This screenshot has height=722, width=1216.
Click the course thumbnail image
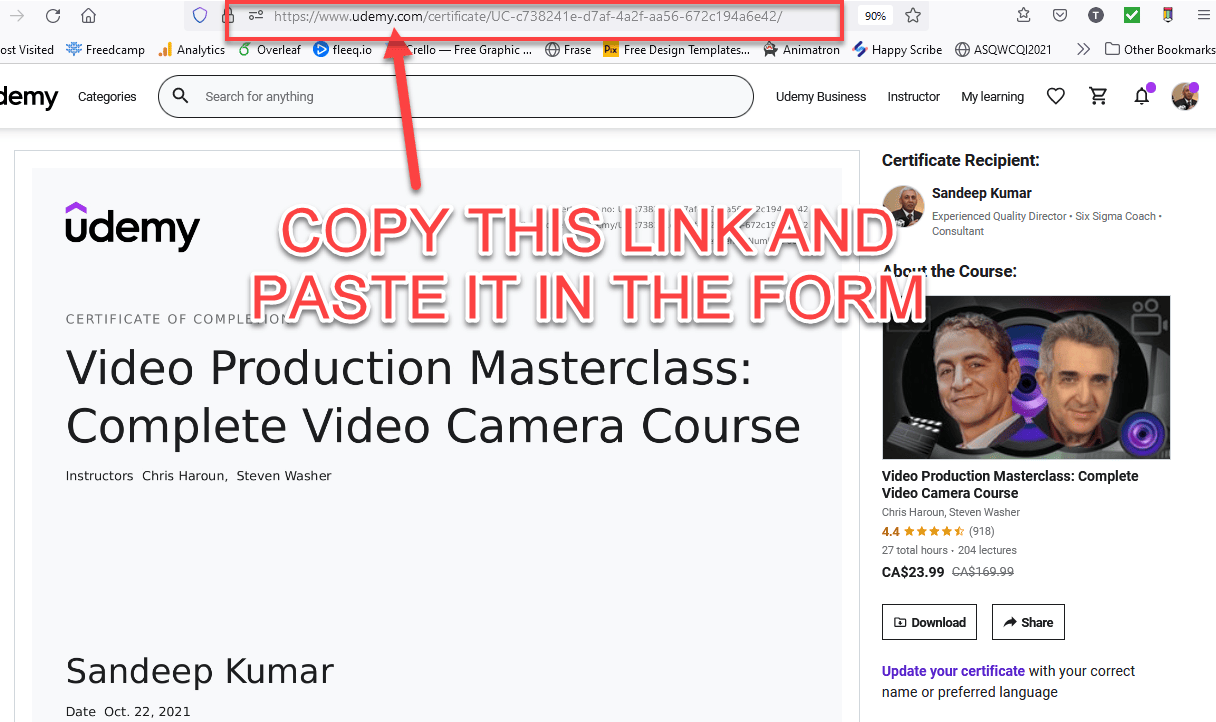pyautogui.click(x=1026, y=377)
